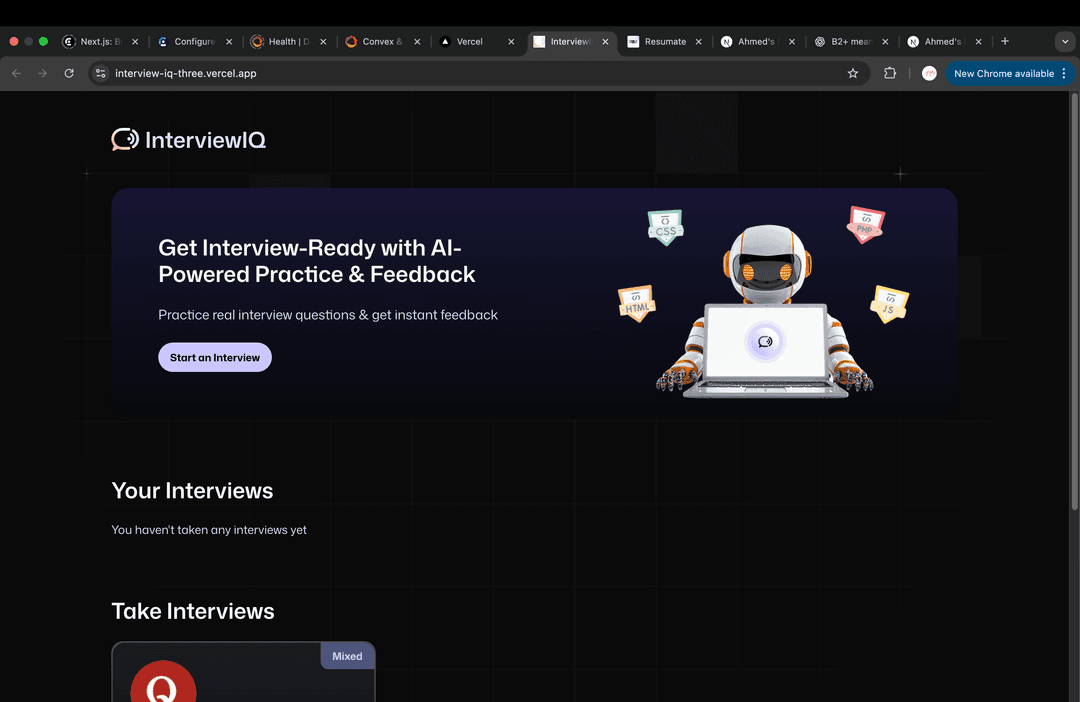Click the browser back arrow
This screenshot has width=1080, height=702.
[16, 73]
